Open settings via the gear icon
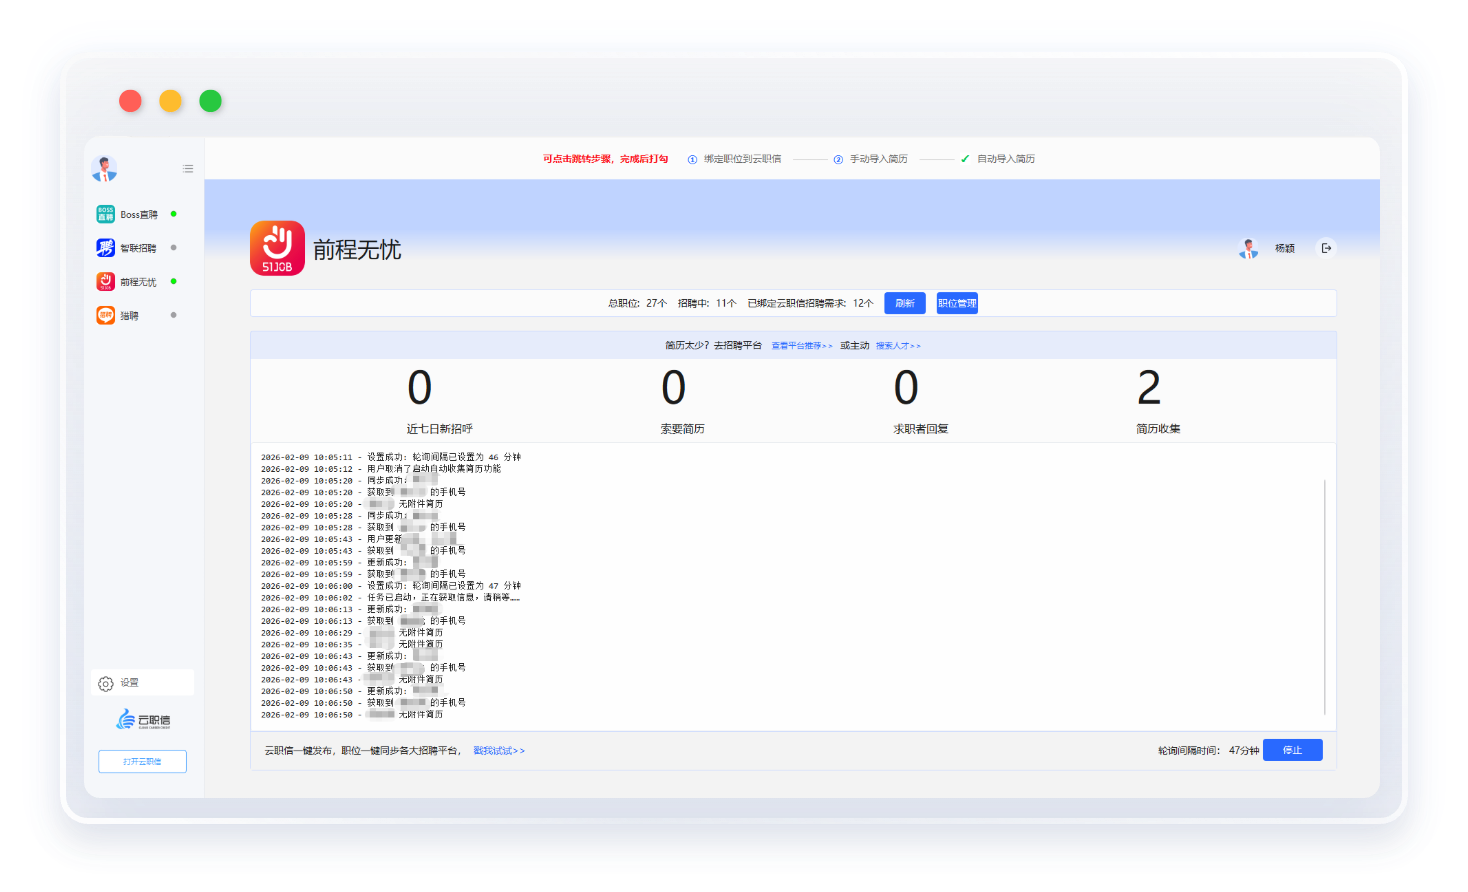The width and height of the screenshot is (1468, 892). (106, 683)
